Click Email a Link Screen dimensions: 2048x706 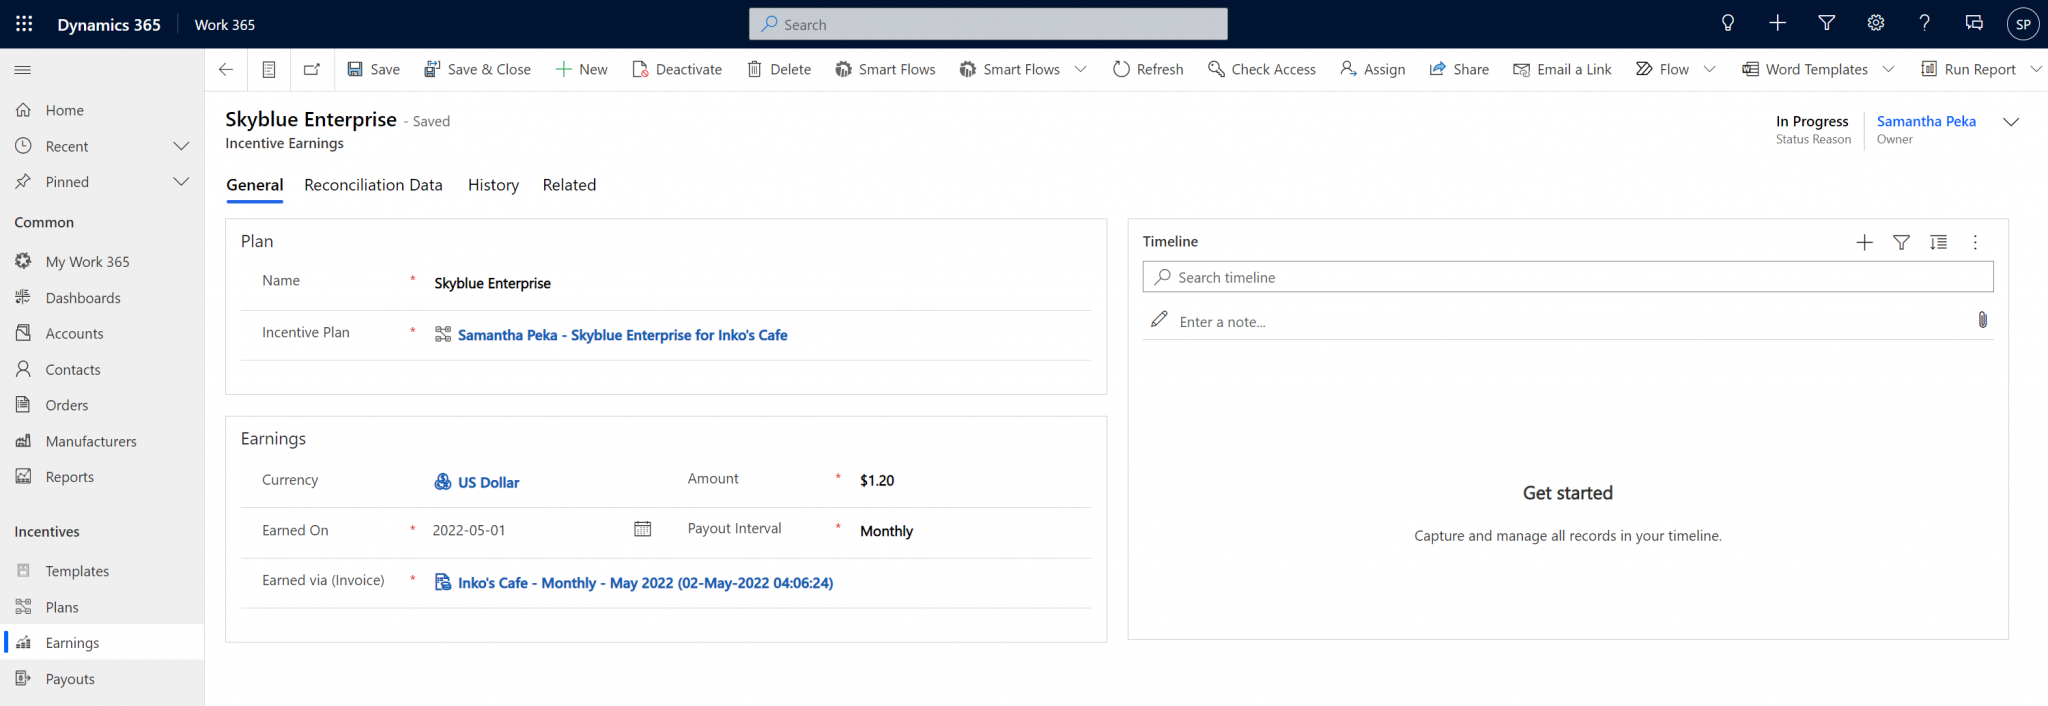coord(1562,69)
